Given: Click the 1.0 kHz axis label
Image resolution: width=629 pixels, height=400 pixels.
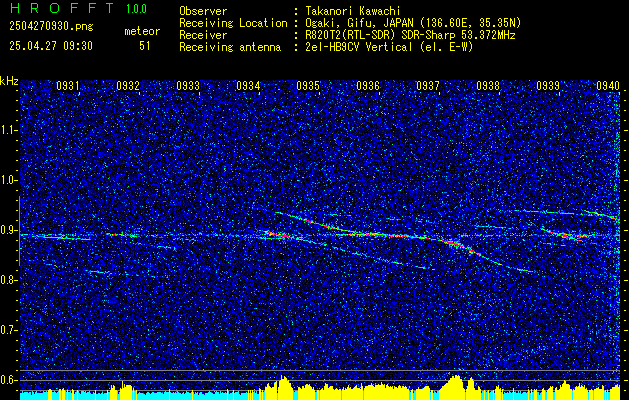Looking at the screenshot, I should (x=8, y=180).
